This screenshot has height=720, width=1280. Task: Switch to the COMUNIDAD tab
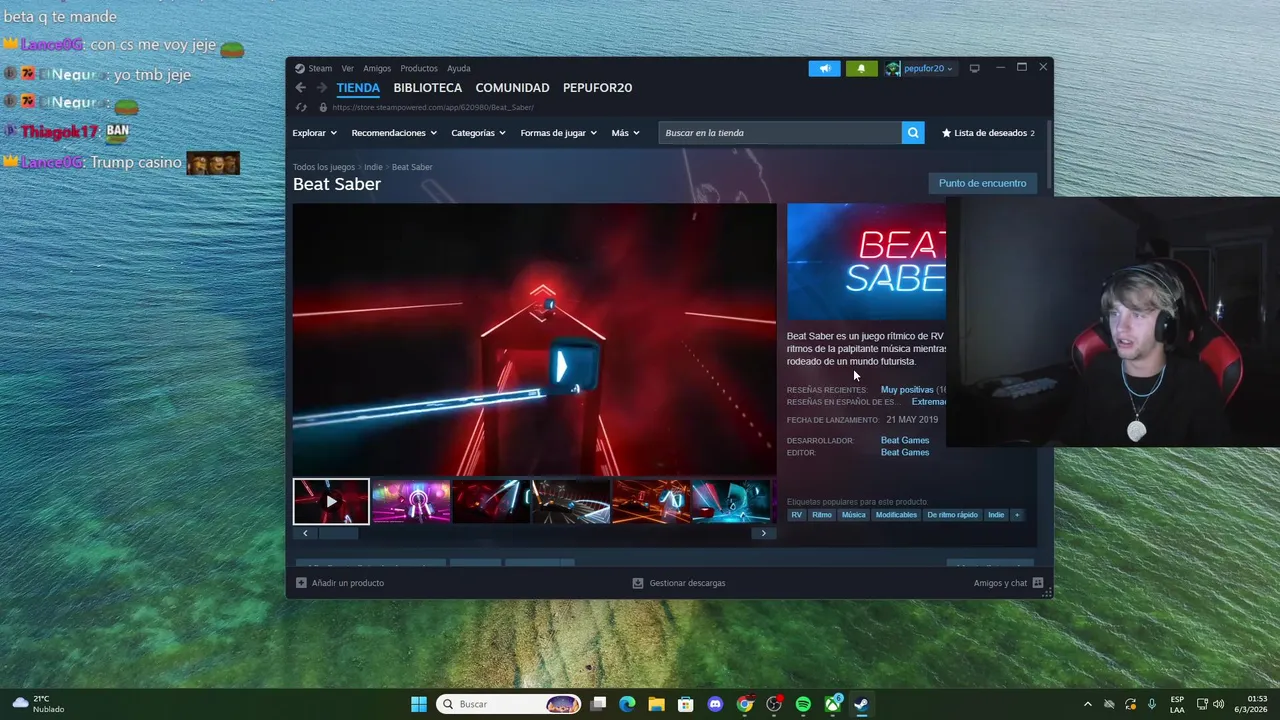point(512,88)
